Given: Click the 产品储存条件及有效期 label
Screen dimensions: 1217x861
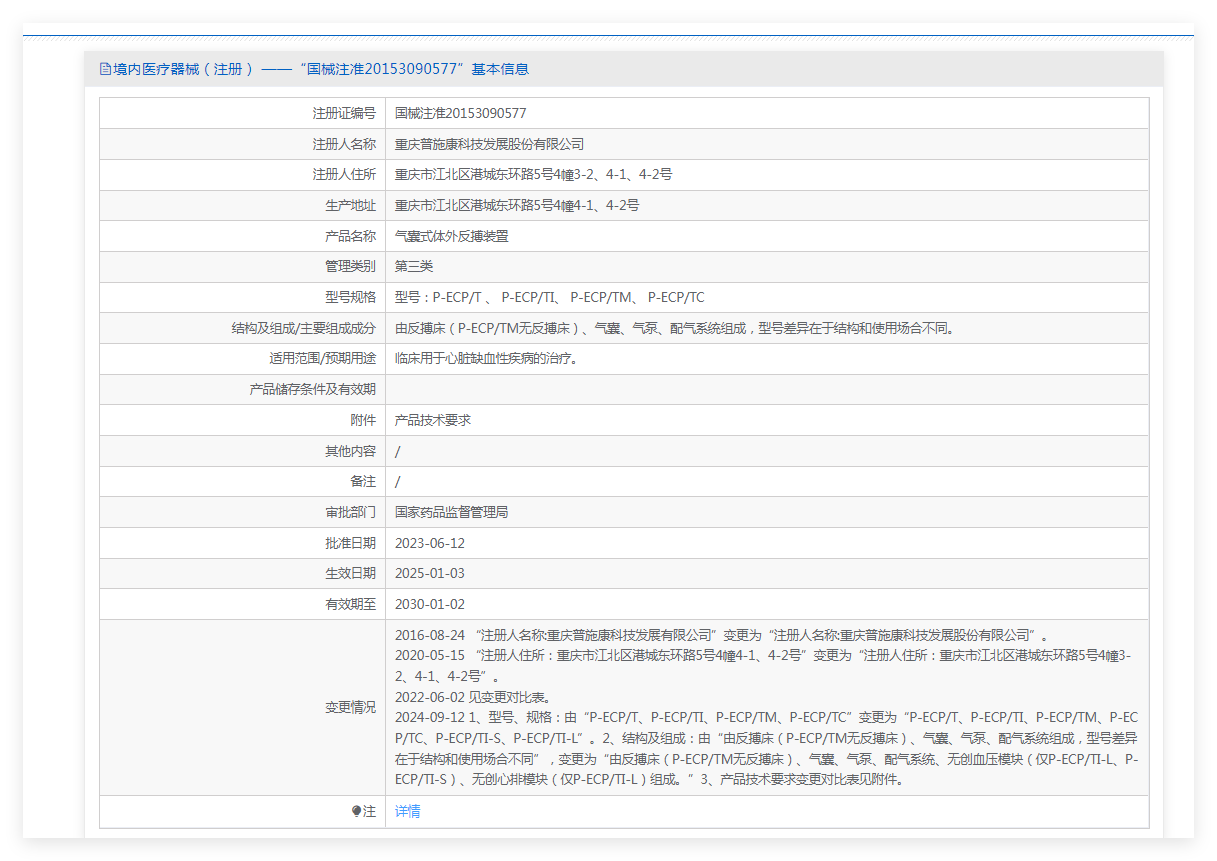Looking at the screenshot, I should pyautogui.click(x=313, y=390).
